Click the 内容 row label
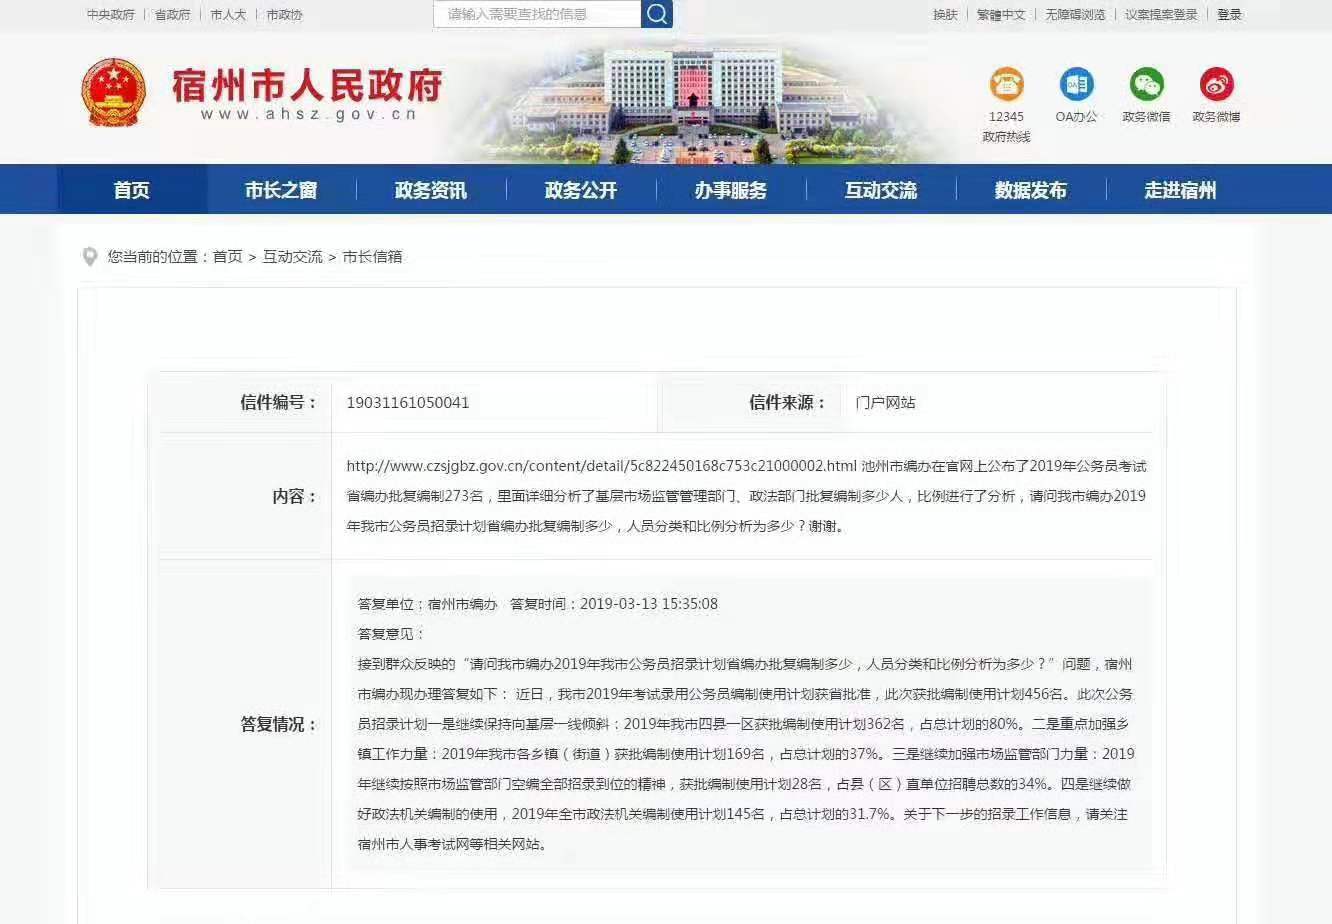Image resolution: width=1332 pixels, height=924 pixels. pyautogui.click(x=295, y=496)
